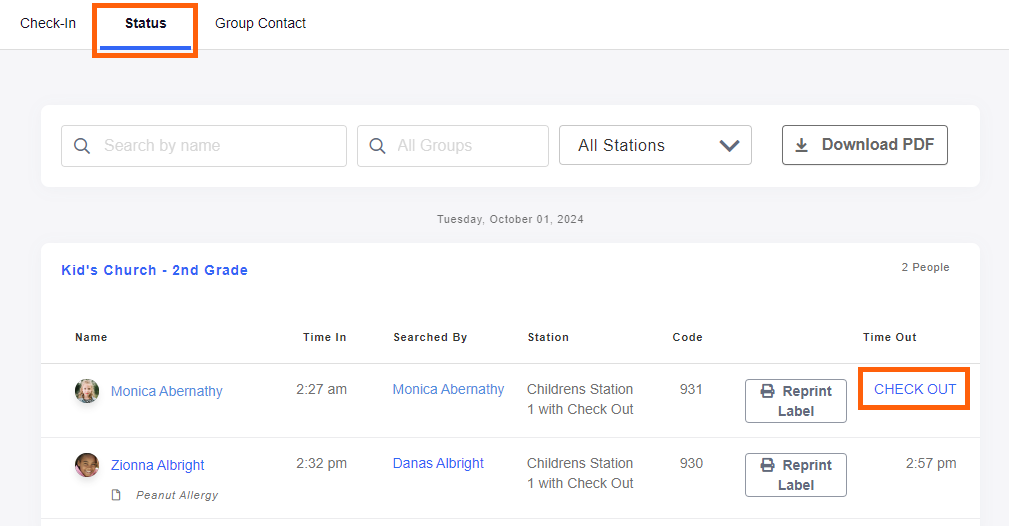1009x526 pixels.
Task: Switch to the Check-In tab
Action: (x=48, y=24)
